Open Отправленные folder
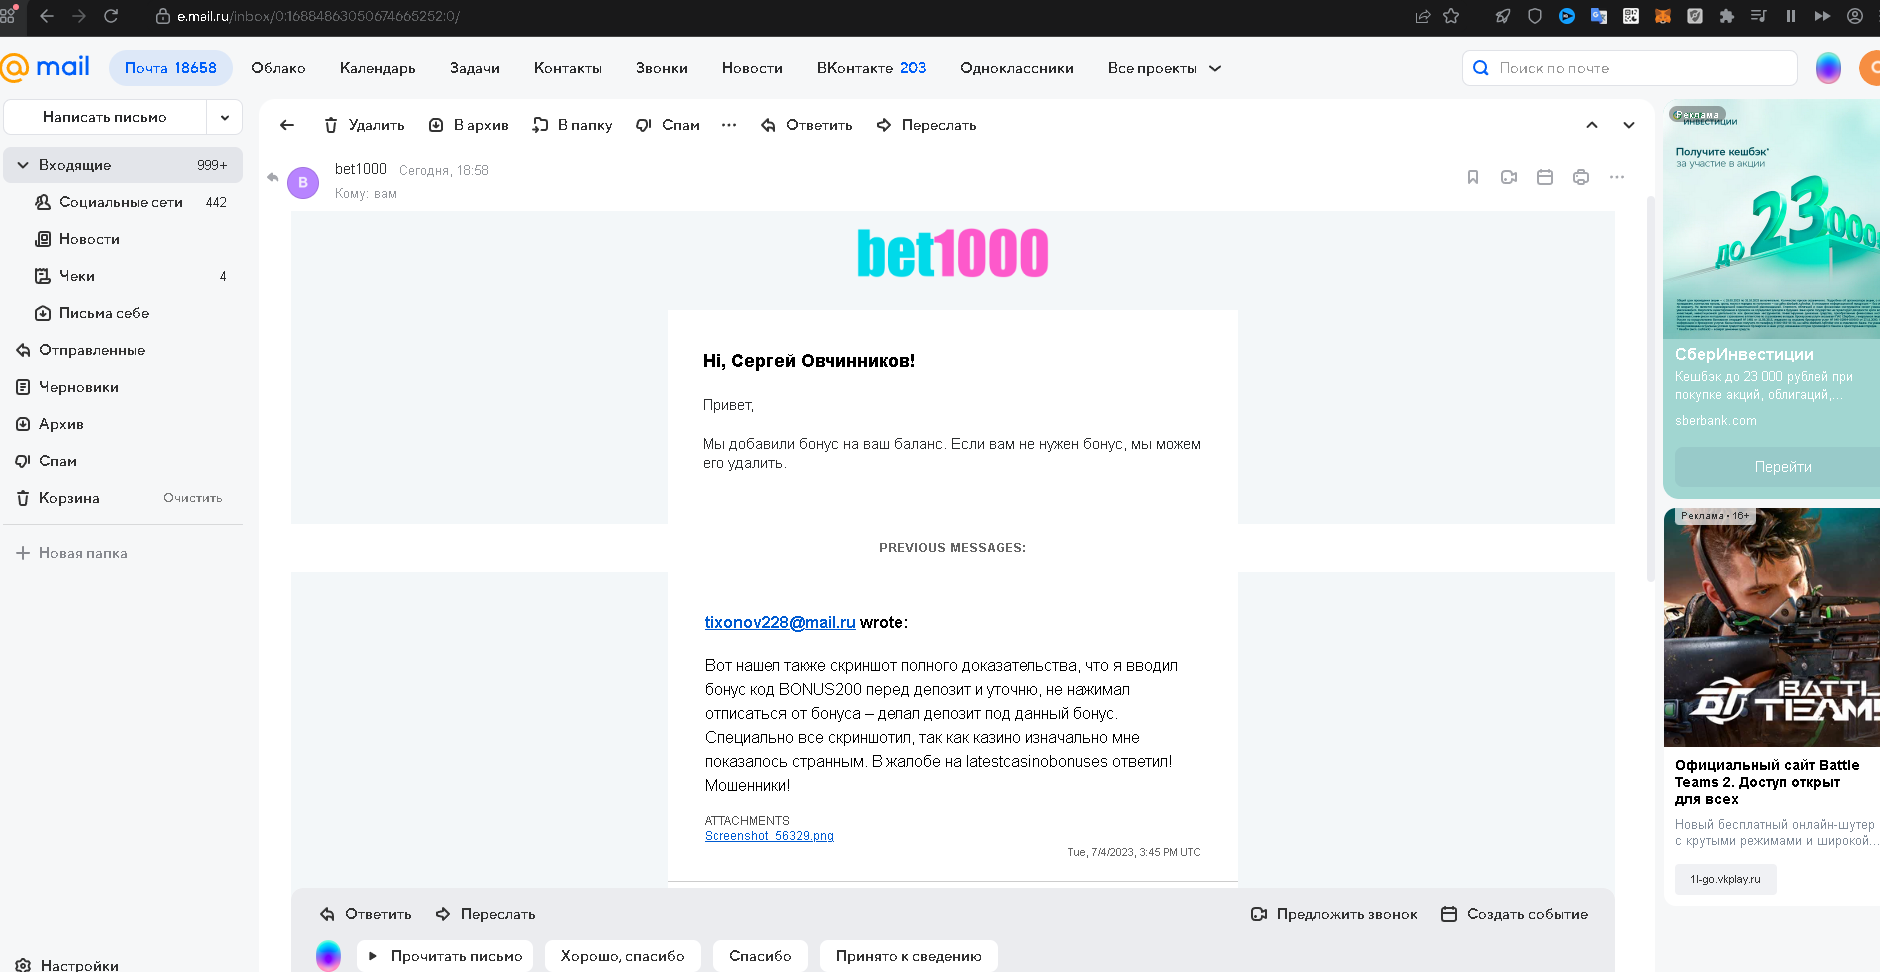Viewport: 1880px width, 972px height. coord(123,350)
